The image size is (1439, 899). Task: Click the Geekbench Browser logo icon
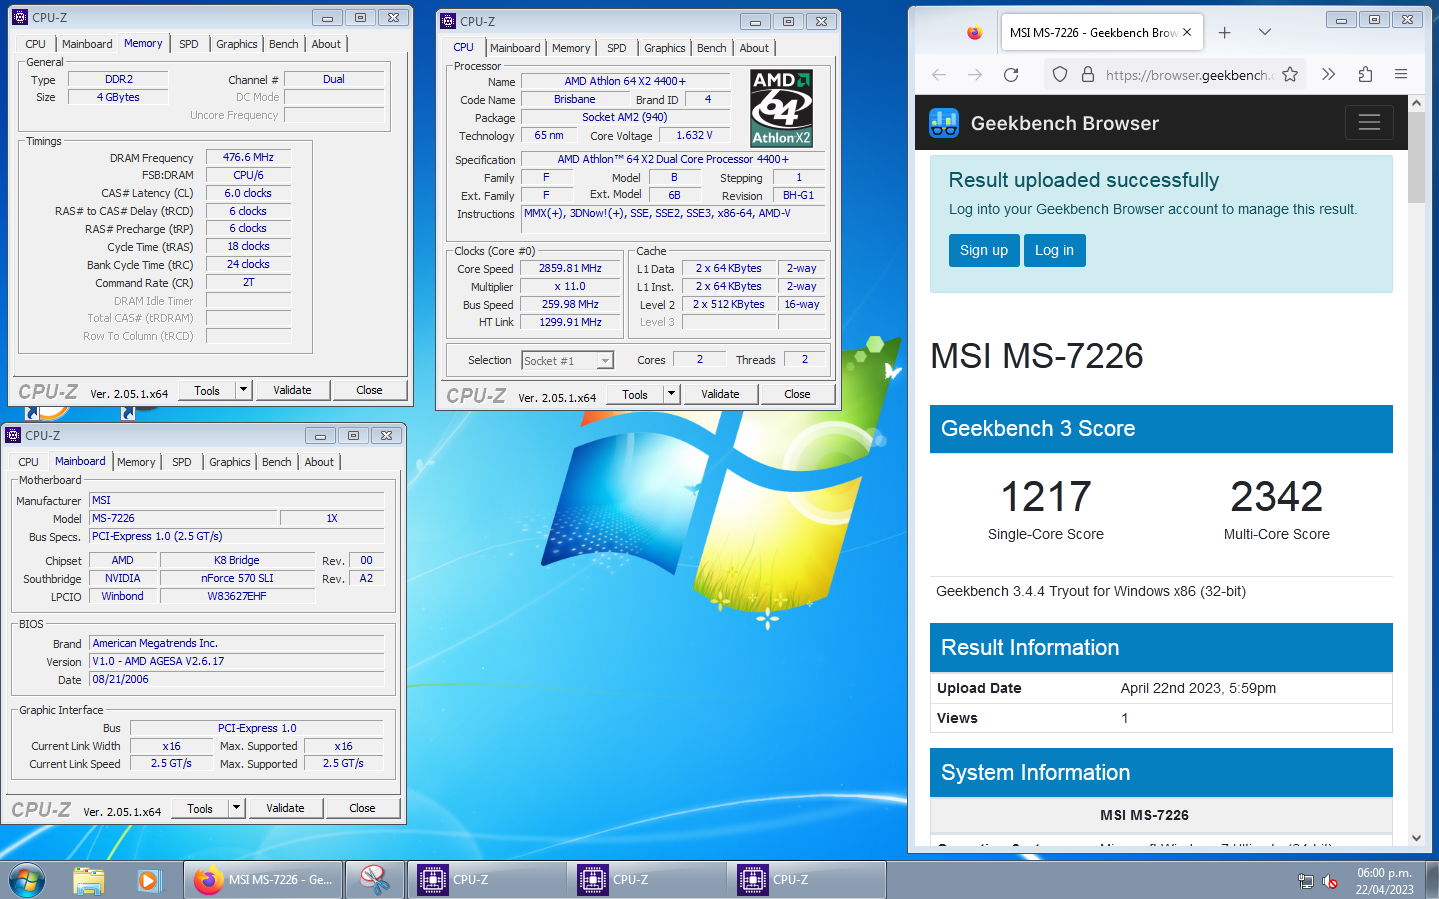944,123
